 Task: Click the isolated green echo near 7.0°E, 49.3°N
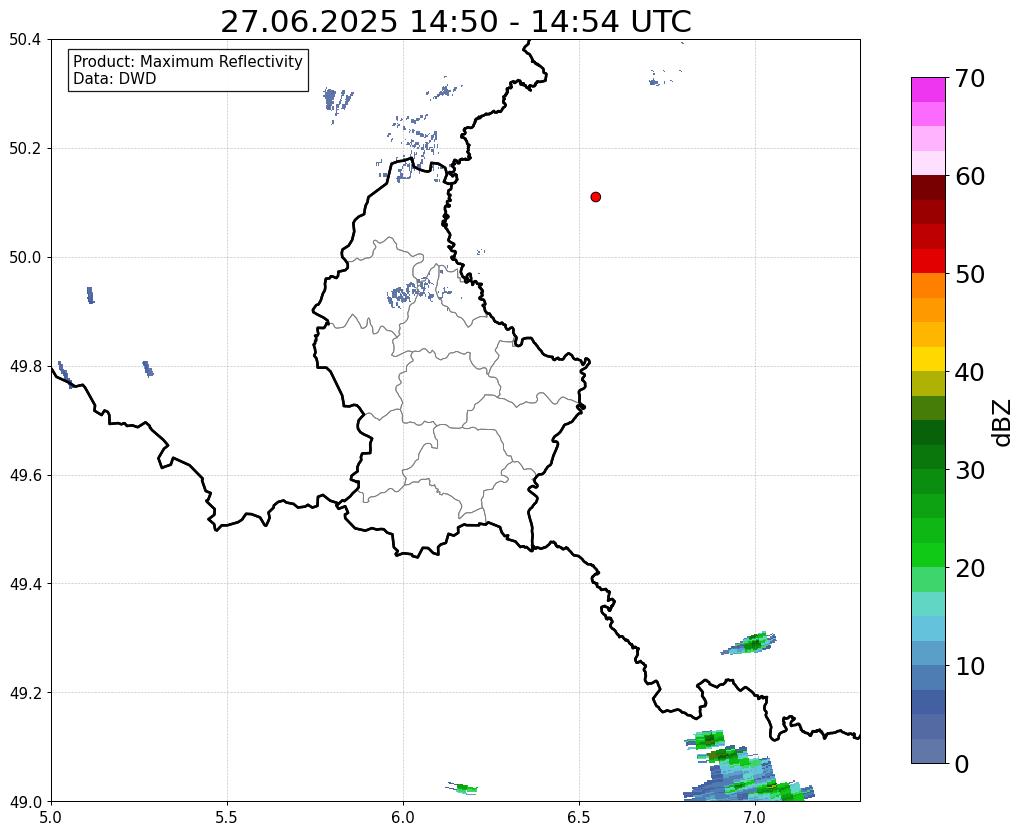tap(750, 643)
